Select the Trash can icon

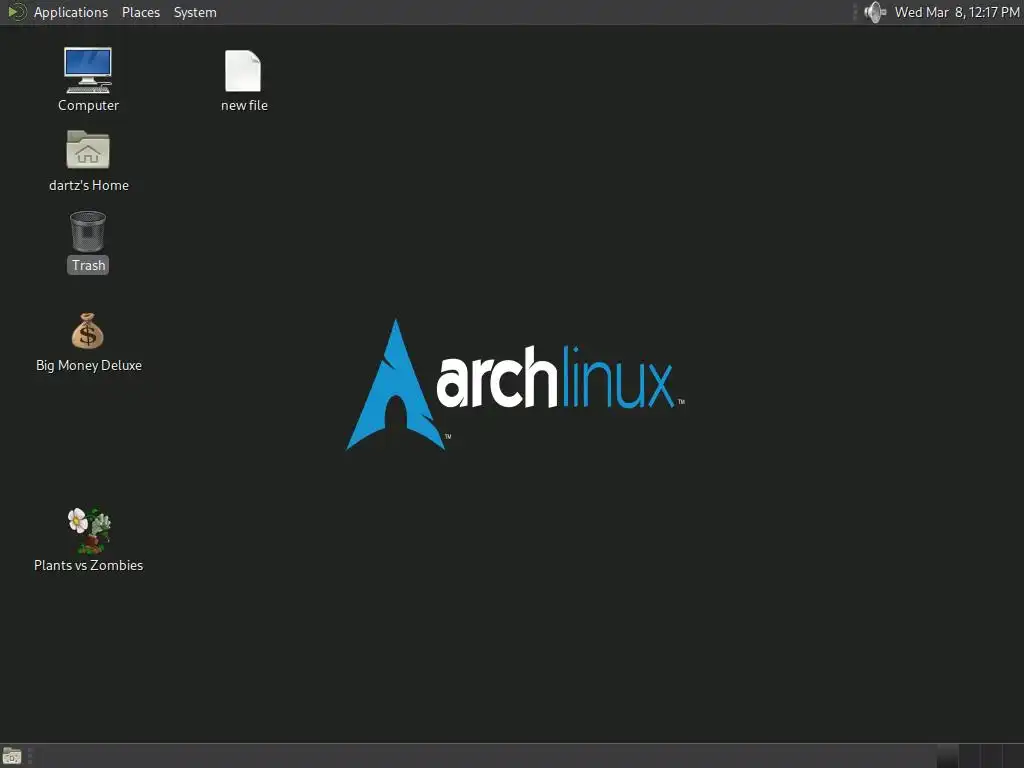click(x=88, y=231)
